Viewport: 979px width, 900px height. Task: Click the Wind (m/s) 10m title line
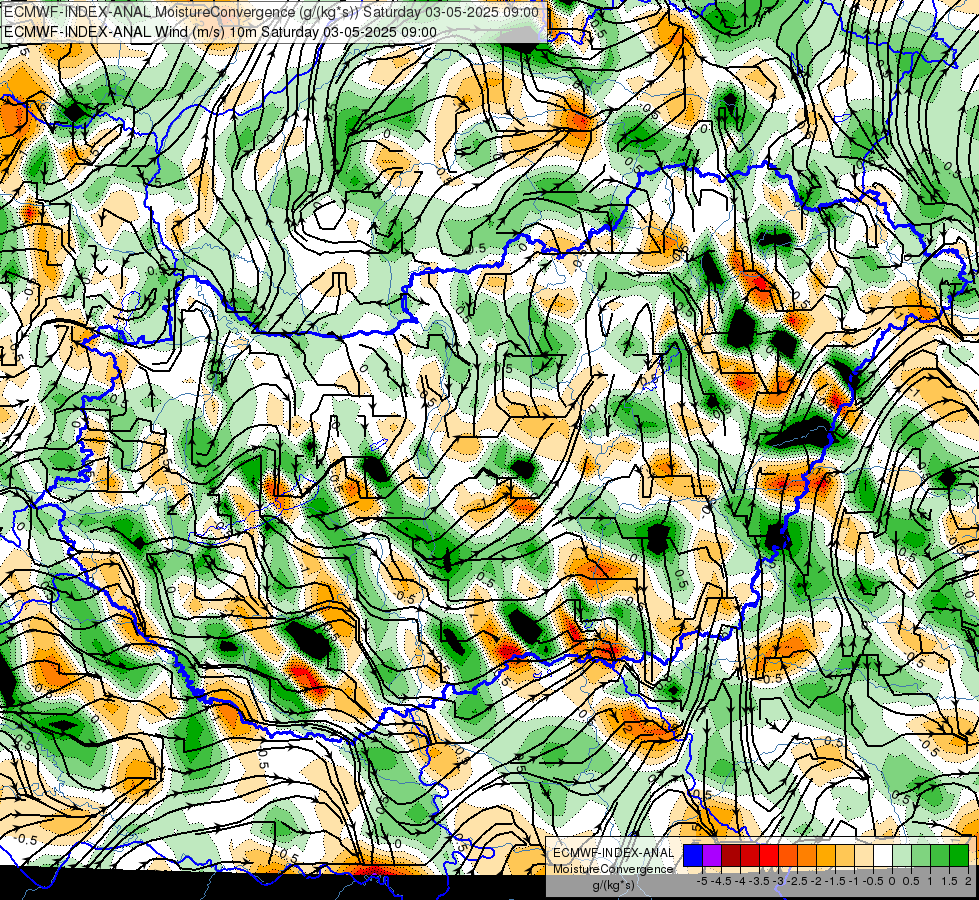click(x=220, y=32)
